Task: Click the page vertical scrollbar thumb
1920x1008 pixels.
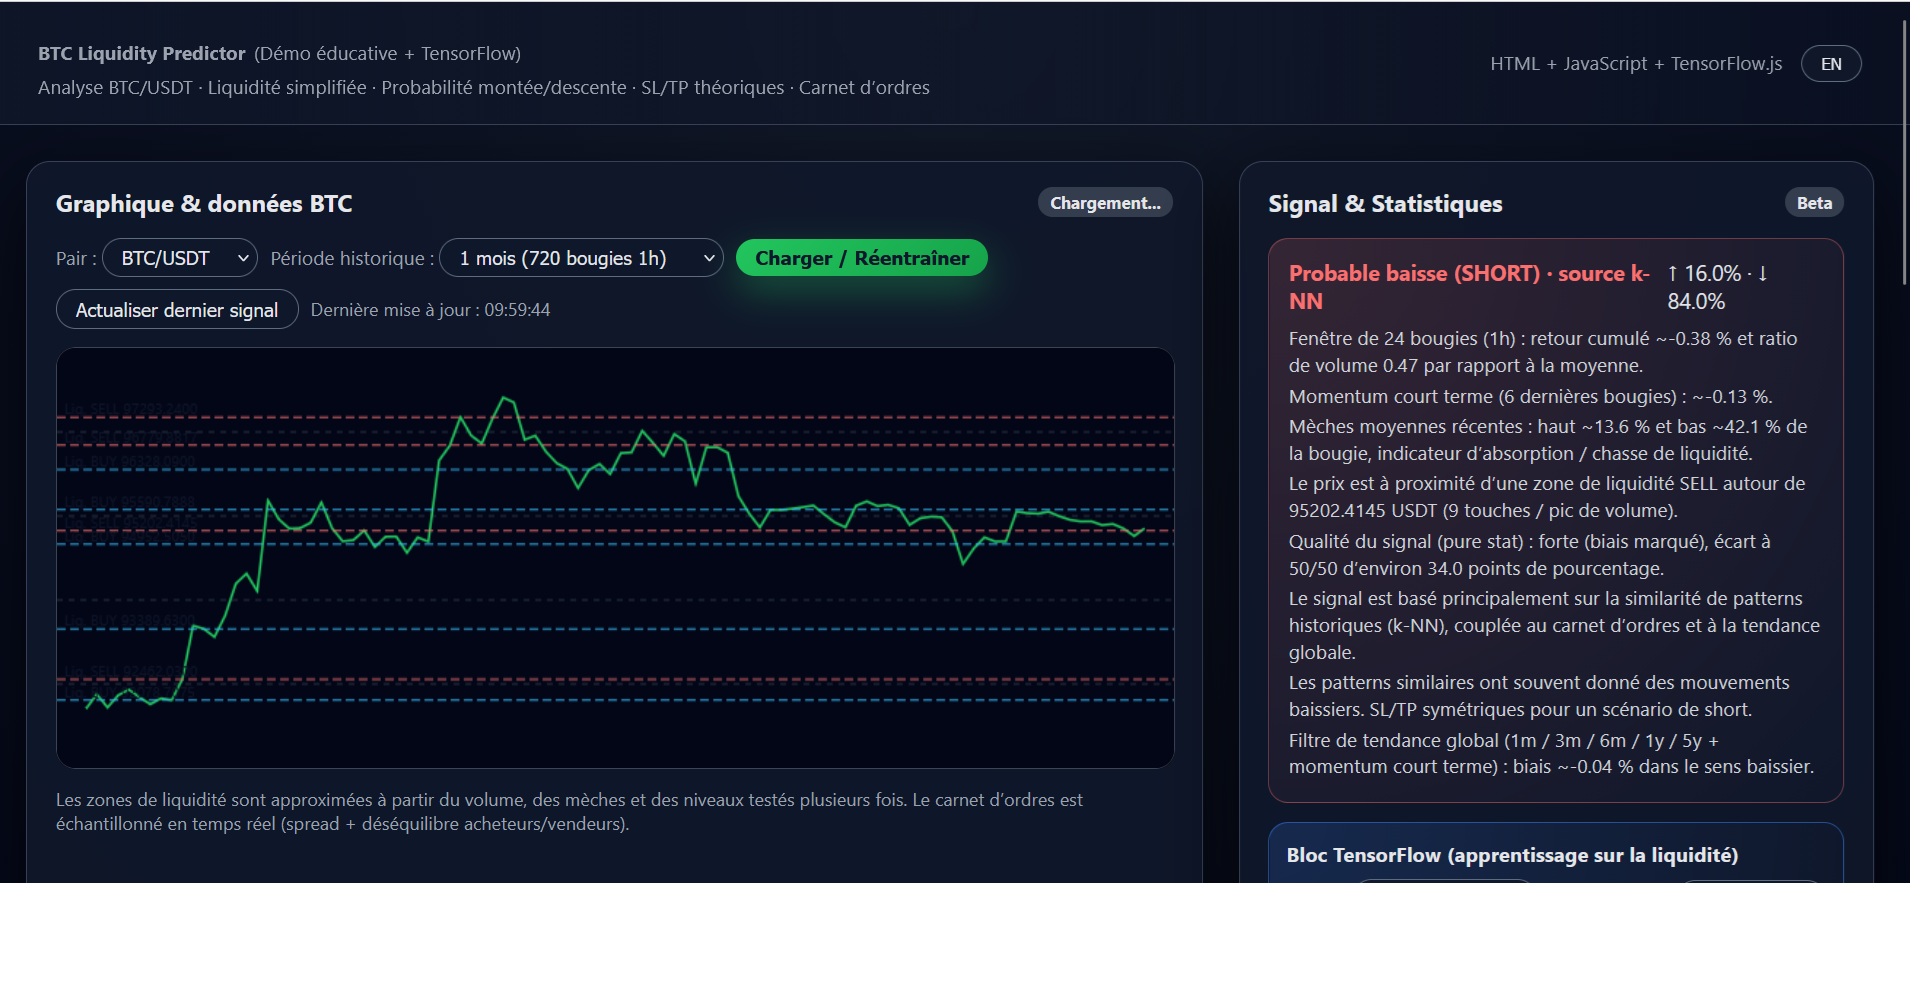Action: click(1904, 150)
